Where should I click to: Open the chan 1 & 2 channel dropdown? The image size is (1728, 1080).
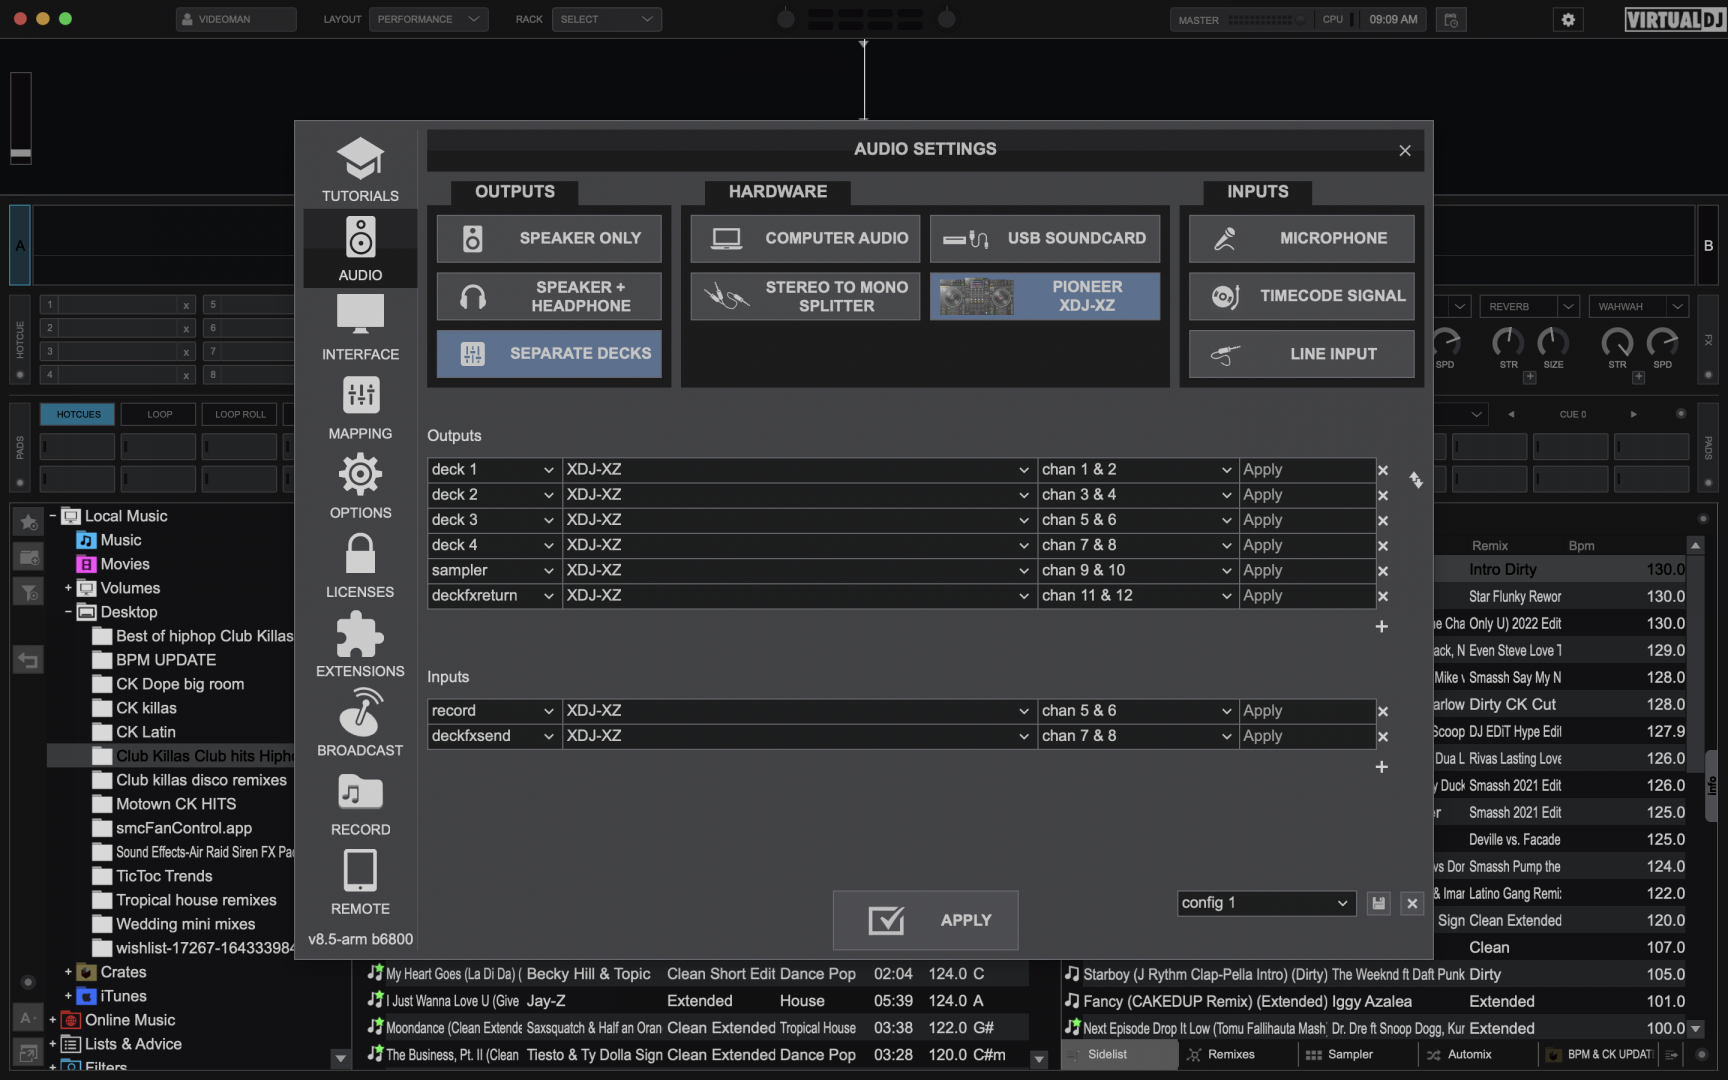(x=1137, y=470)
